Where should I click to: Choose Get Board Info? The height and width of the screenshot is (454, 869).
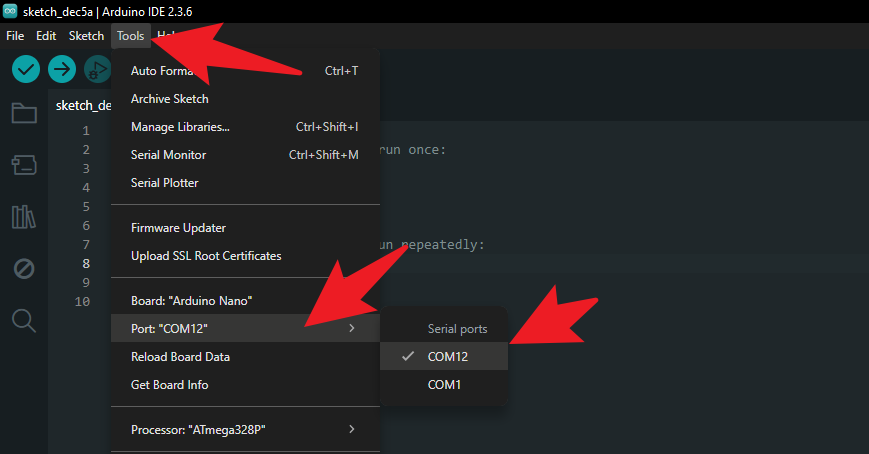(x=246, y=385)
